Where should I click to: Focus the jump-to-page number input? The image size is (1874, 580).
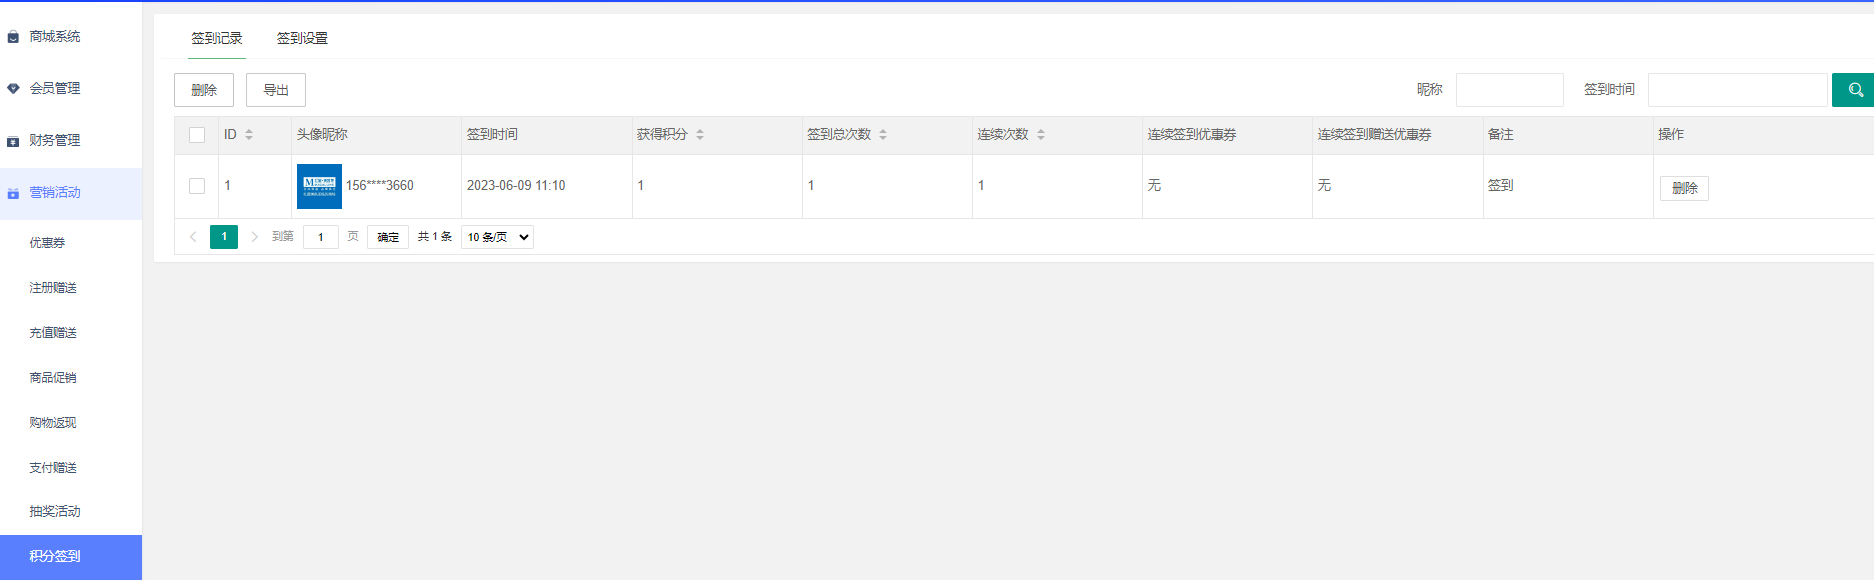pos(321,237)
